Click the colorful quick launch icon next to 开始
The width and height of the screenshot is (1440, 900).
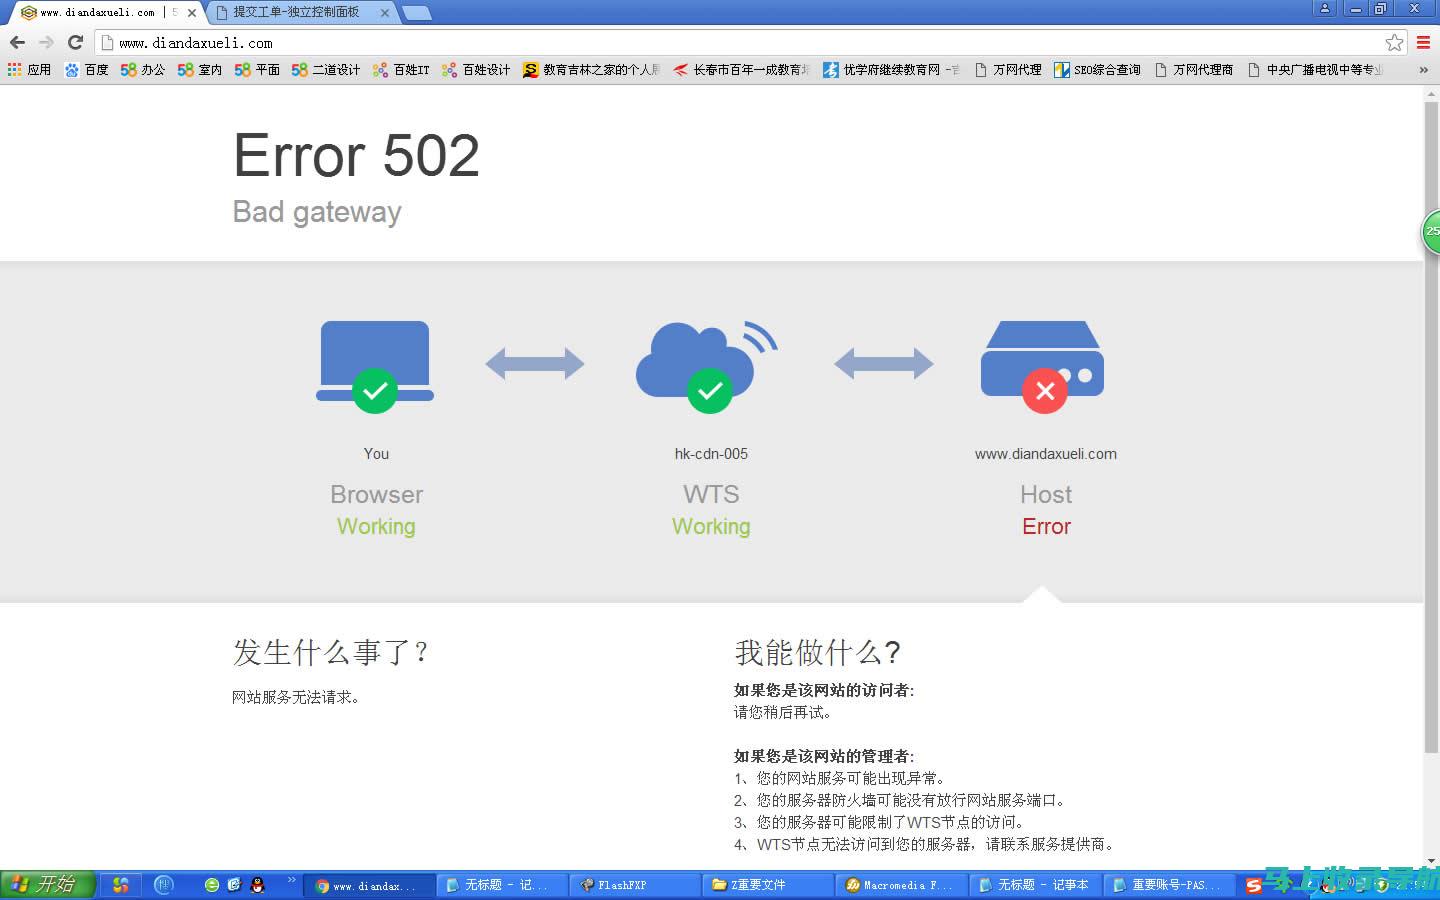(x=121, y=885)
